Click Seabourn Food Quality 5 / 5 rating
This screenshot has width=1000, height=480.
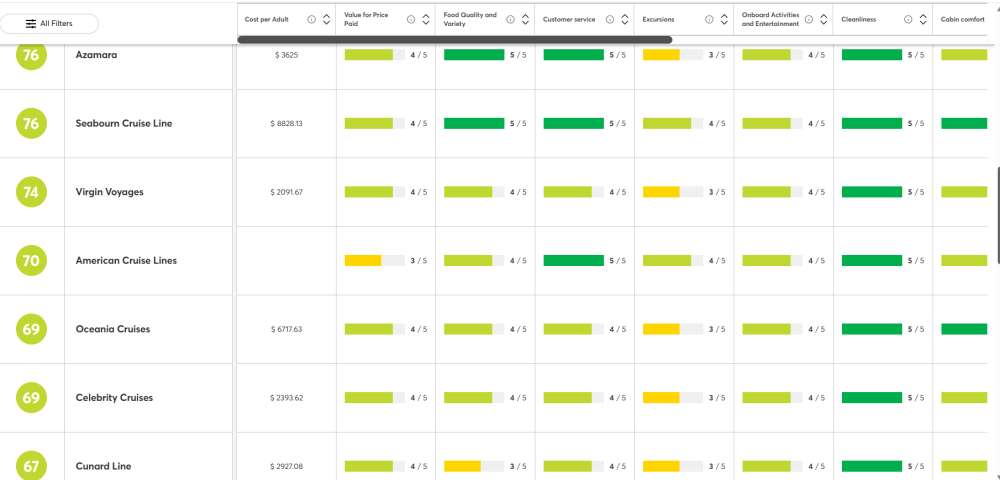tap(518, 124)
